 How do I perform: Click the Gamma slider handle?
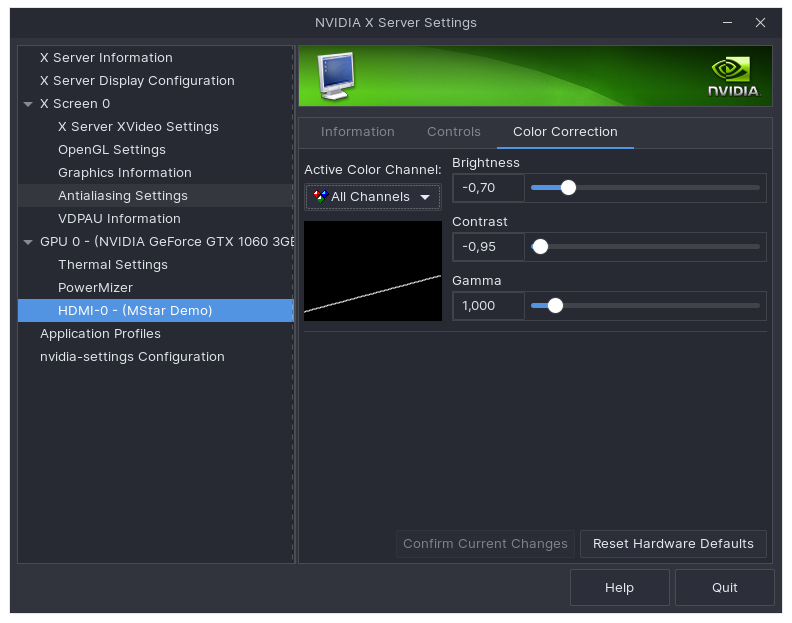click(555, 305)
